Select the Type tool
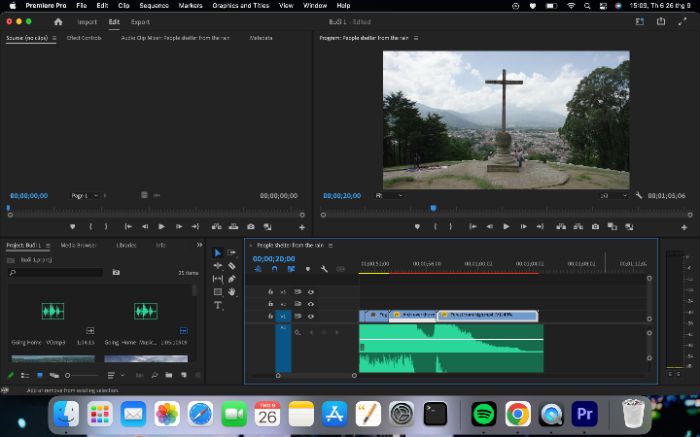This screenshot has height=437, width=700. [x=217, y=305]
